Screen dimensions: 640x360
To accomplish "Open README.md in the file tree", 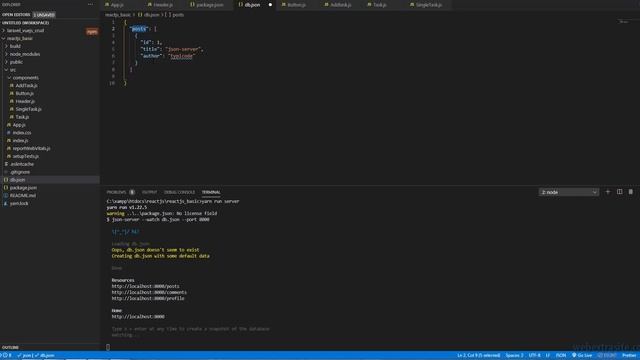I will point(22,196).
